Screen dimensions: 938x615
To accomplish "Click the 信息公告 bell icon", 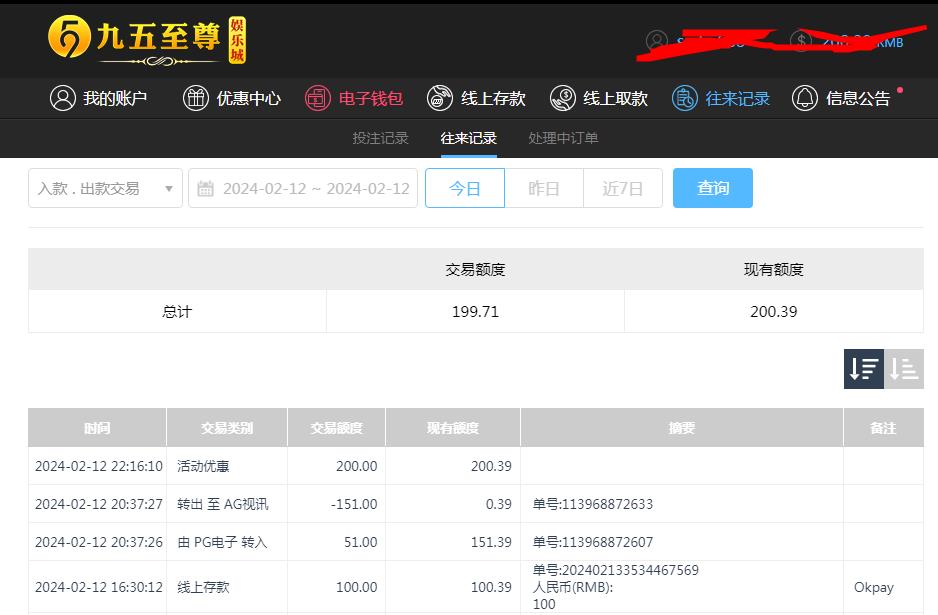I will (x=805, y=98).
